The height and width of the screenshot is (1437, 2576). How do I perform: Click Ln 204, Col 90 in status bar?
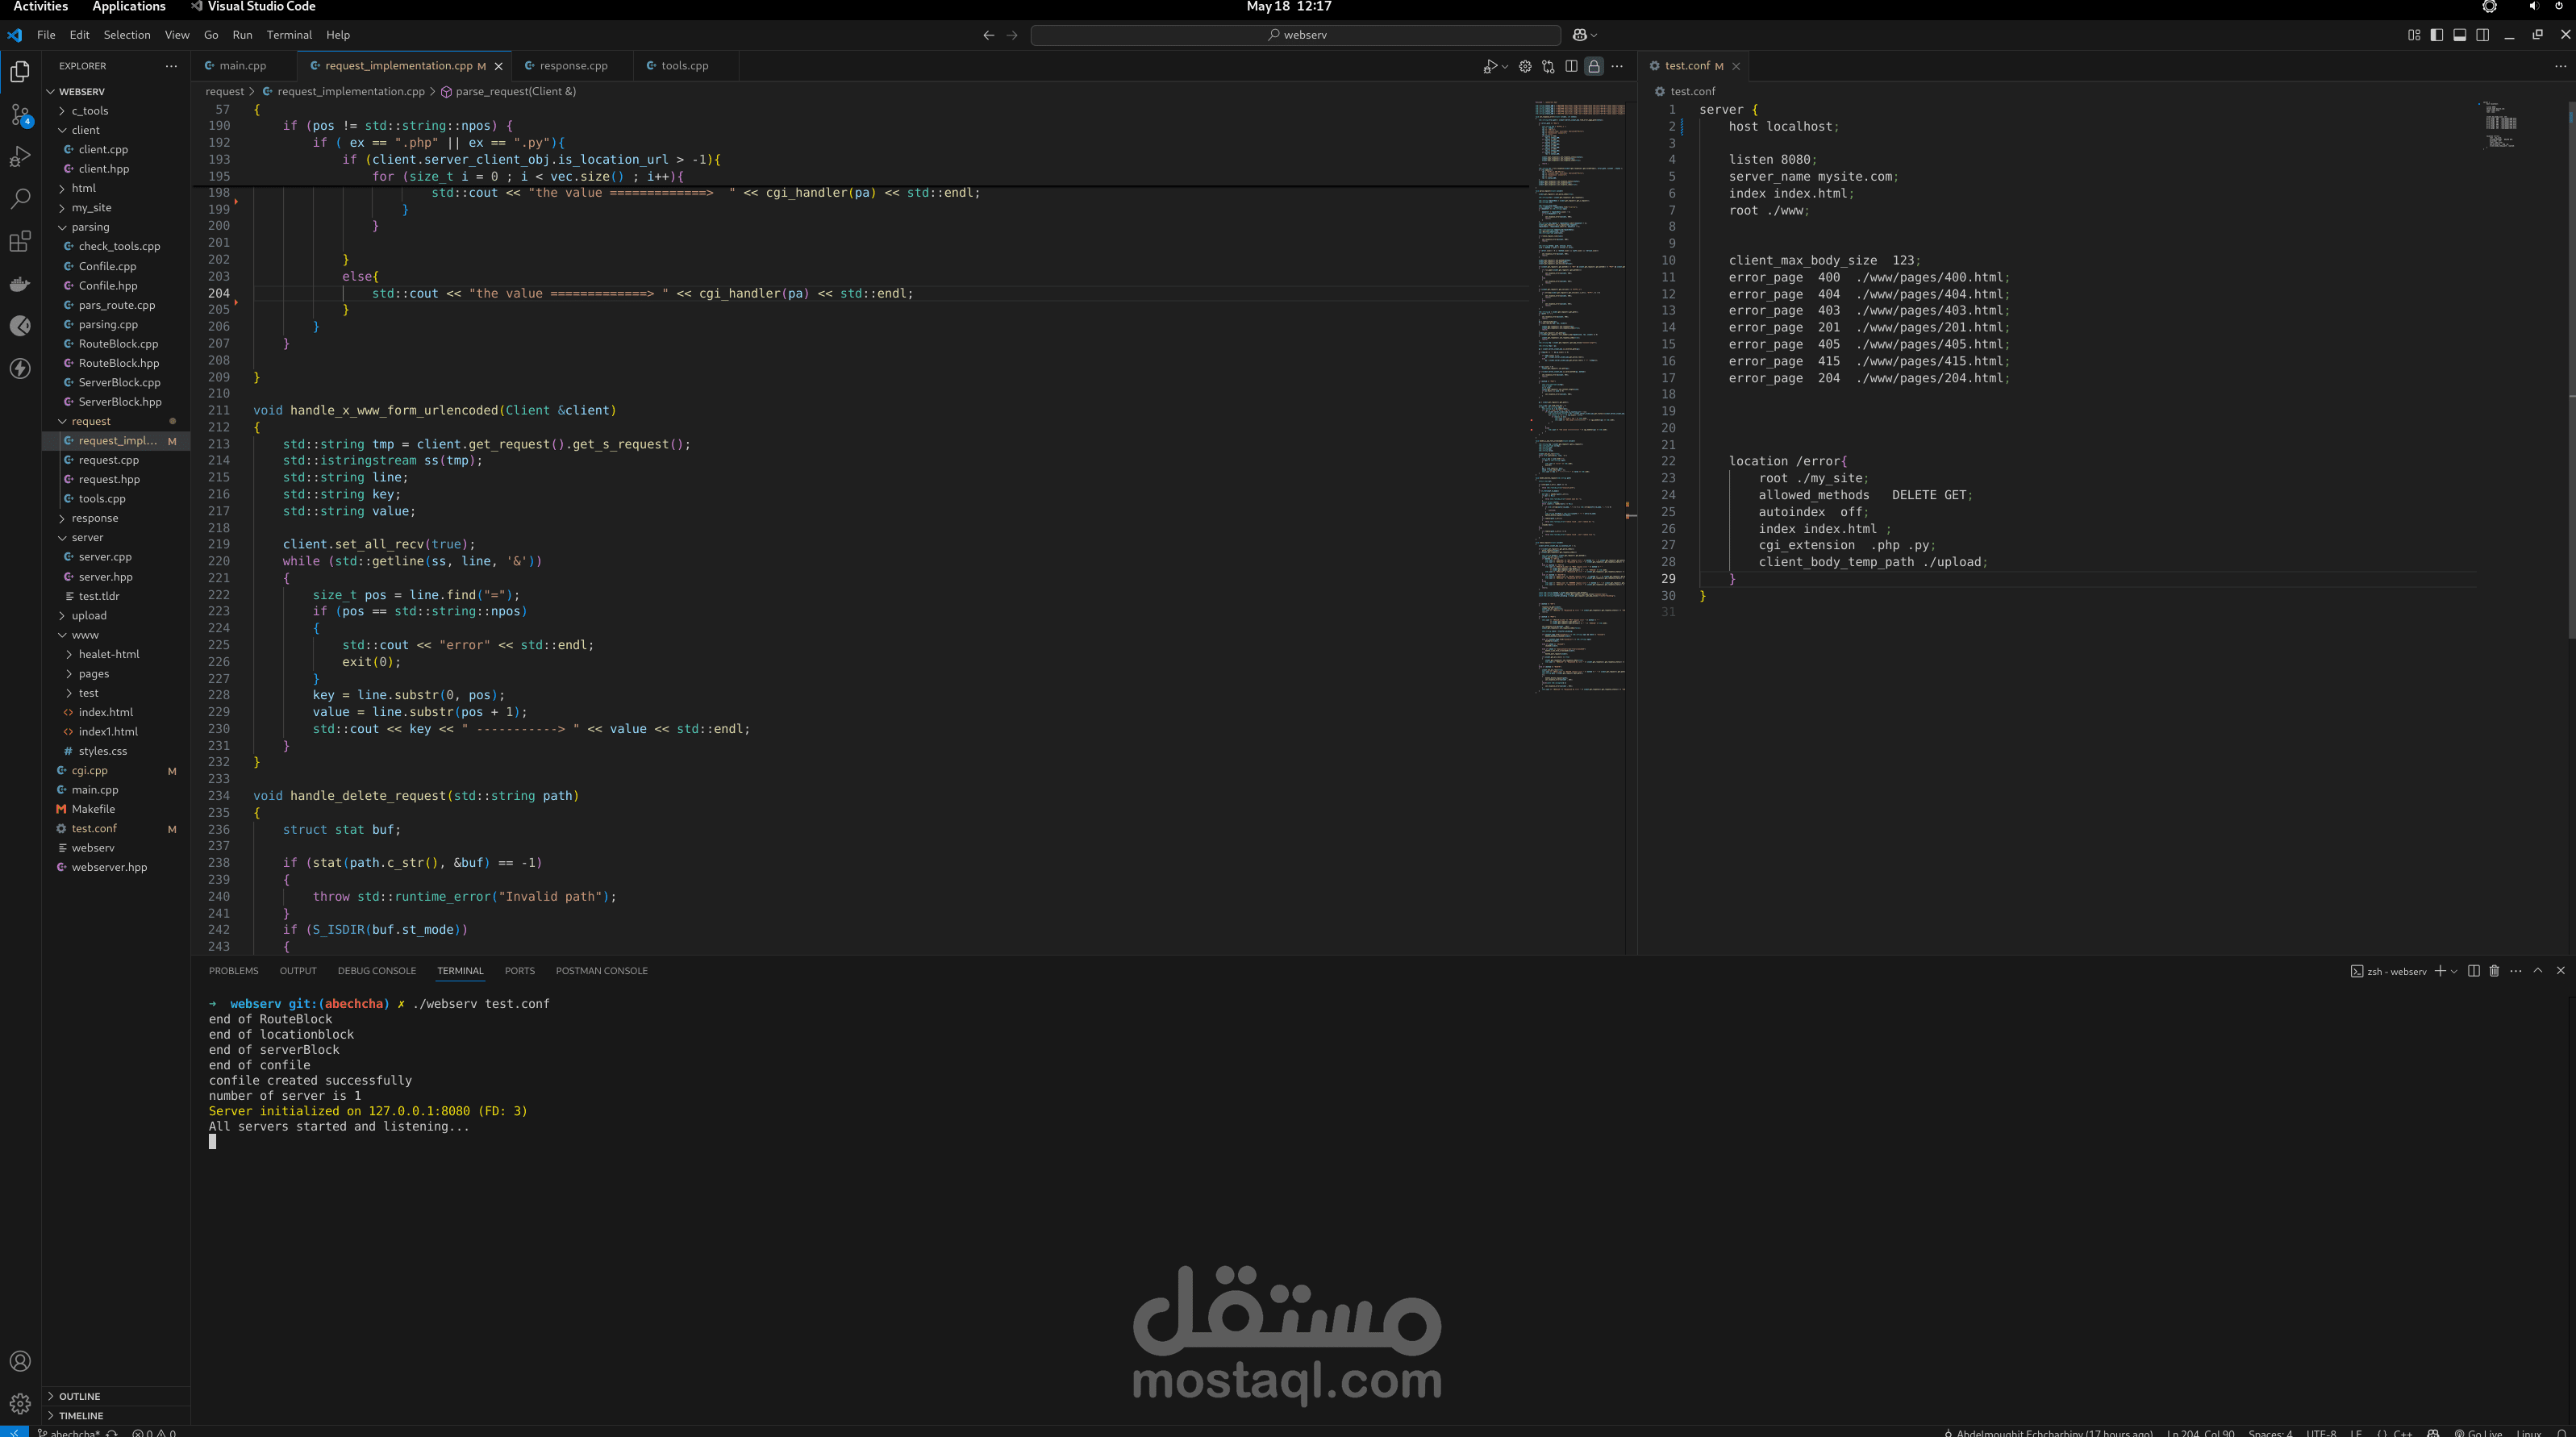(2200, 1432)
